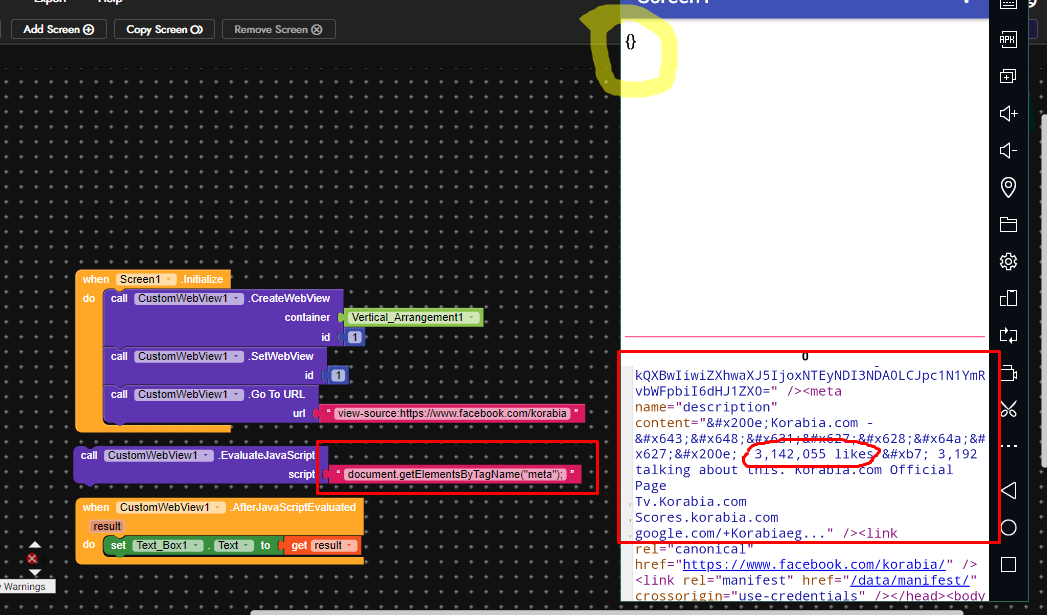Click the install APK icon

click(x=1008, y=40)
